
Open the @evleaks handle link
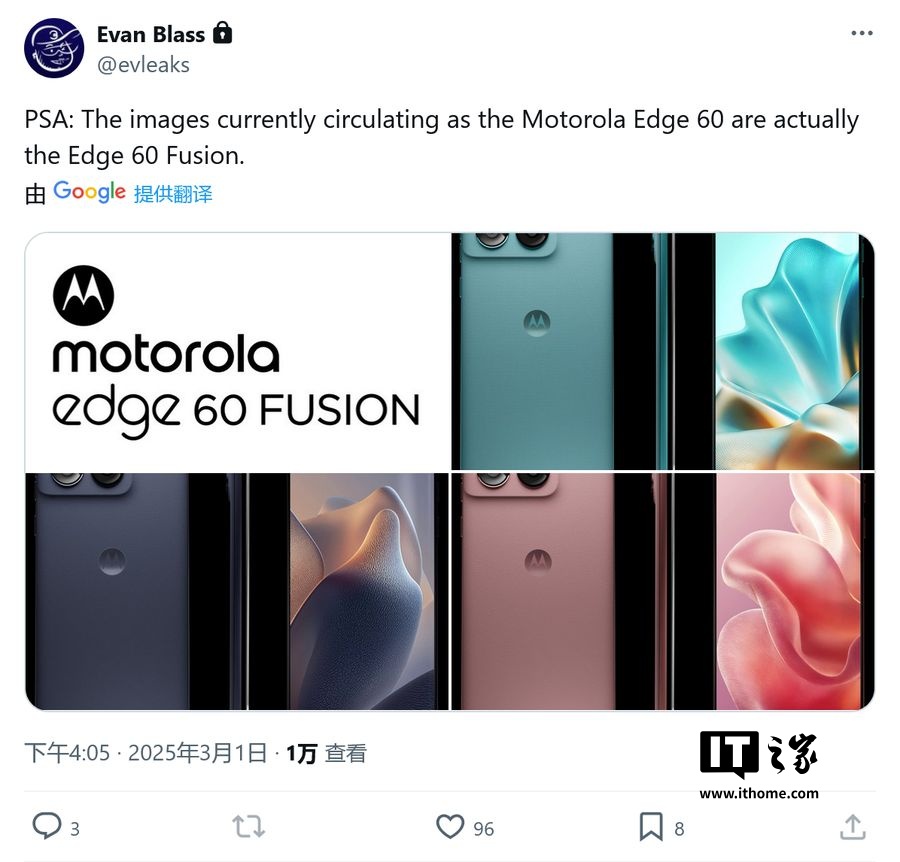(143, 65)
